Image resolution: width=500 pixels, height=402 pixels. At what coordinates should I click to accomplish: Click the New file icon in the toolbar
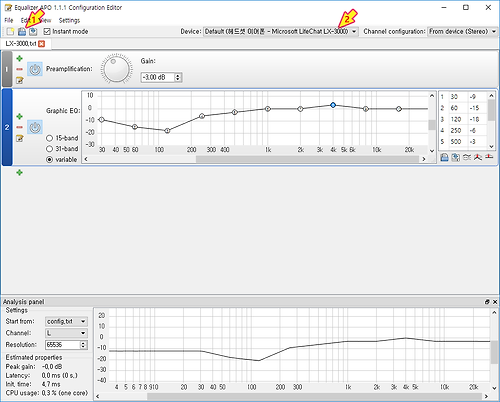pyautogui.click(x=10, y=32)
